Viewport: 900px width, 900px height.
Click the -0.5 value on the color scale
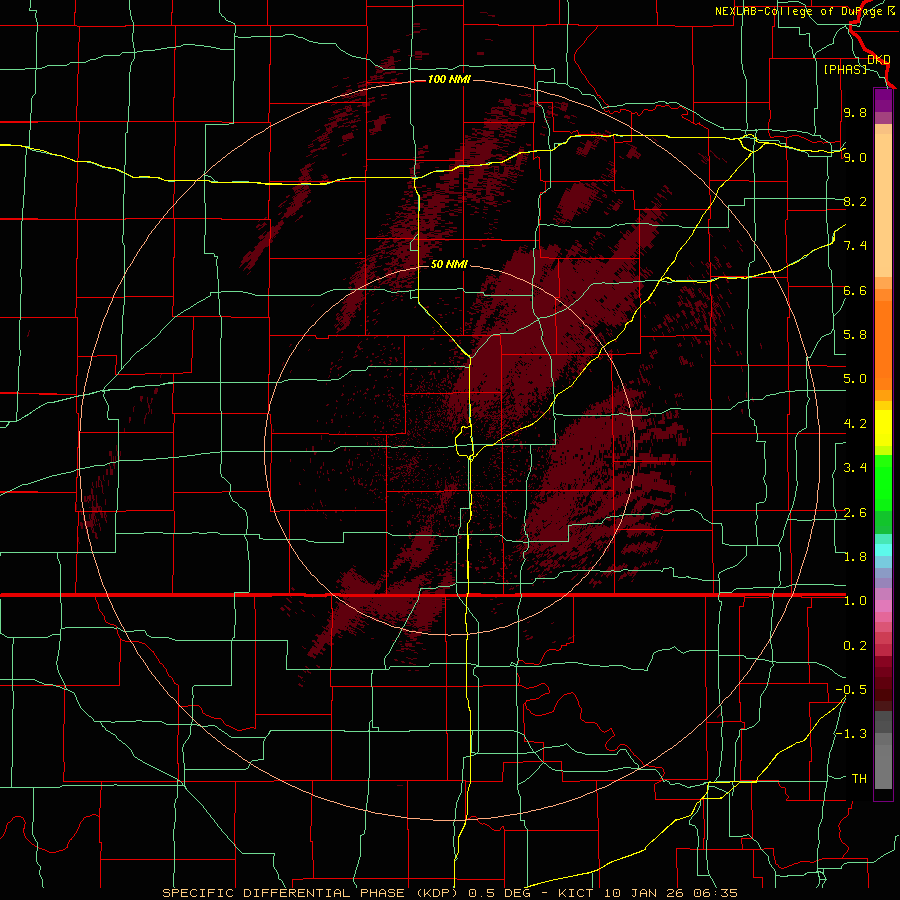click(x=851, y=690)
